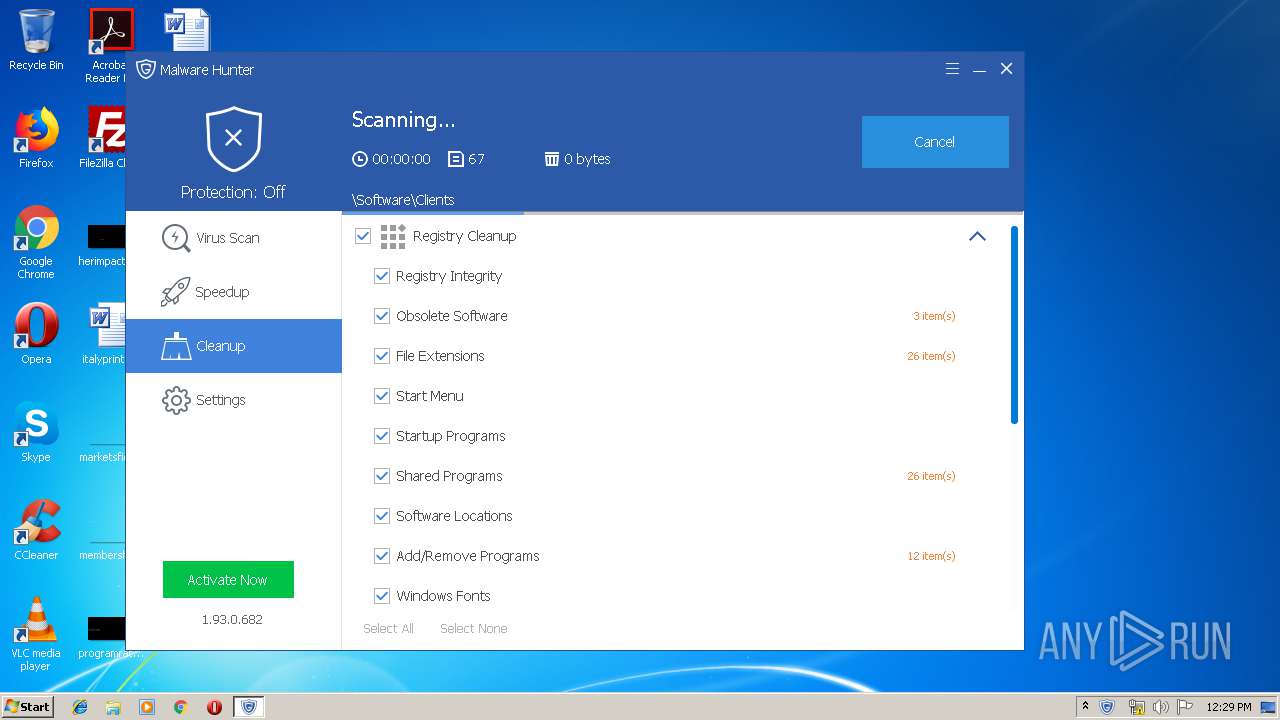
Task: Click the Malware Hunter shield tray icon
Action: [x=1107, y=707]
